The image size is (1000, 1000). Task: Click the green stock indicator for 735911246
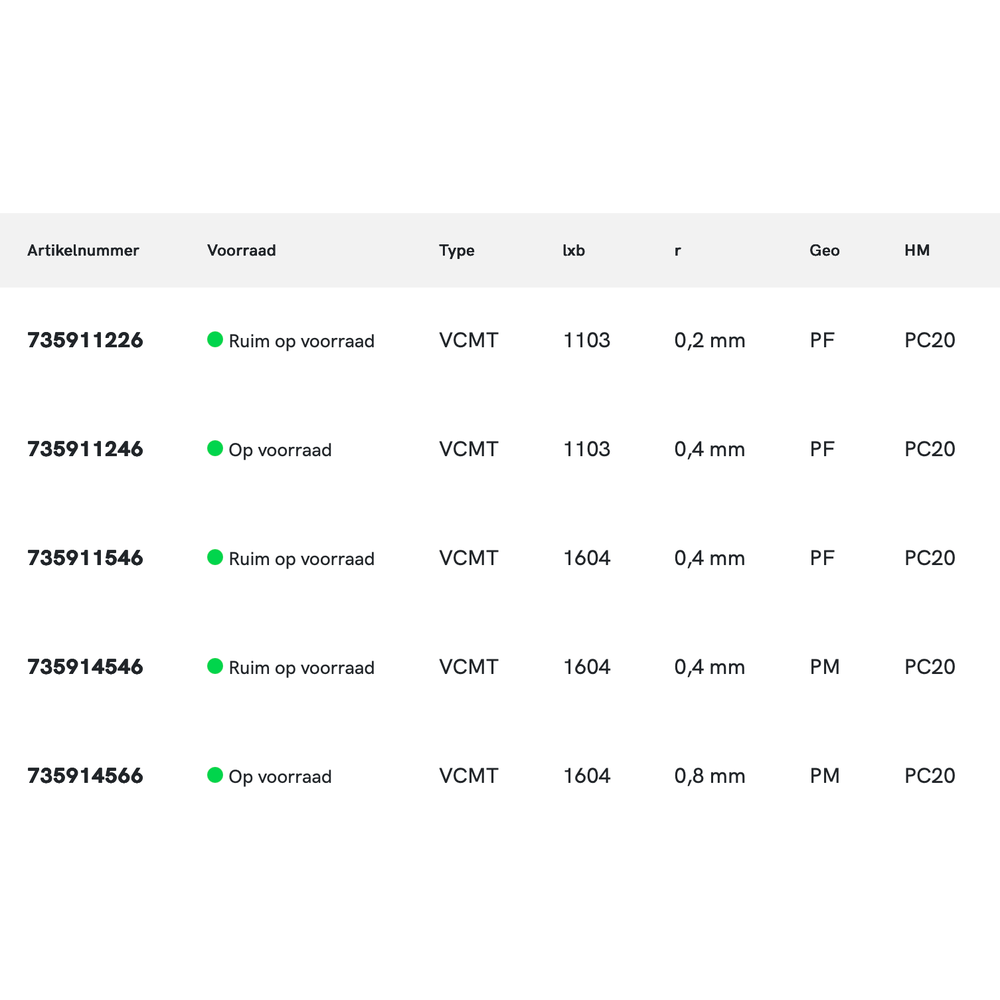[x=215, y=449]
